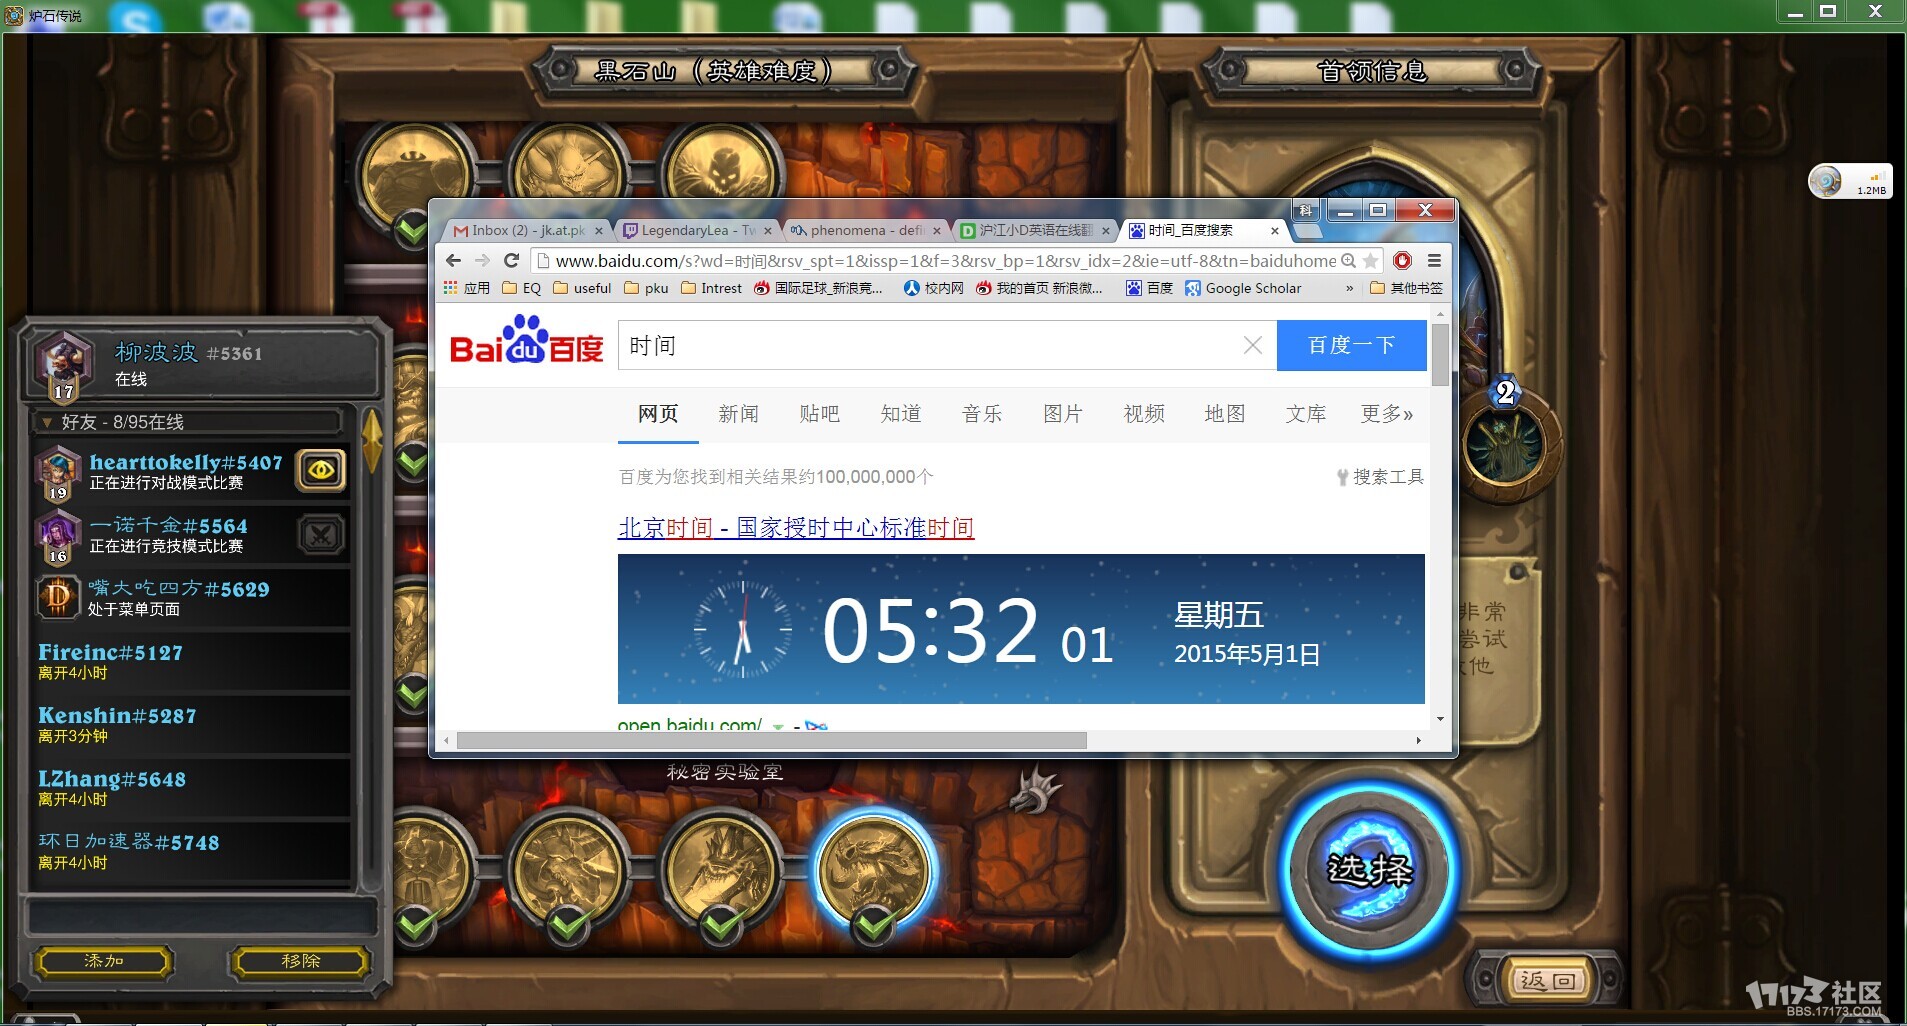Bookmark page with the star icon
This screenshot has width=1907, height=1026.
point(1370,260)
